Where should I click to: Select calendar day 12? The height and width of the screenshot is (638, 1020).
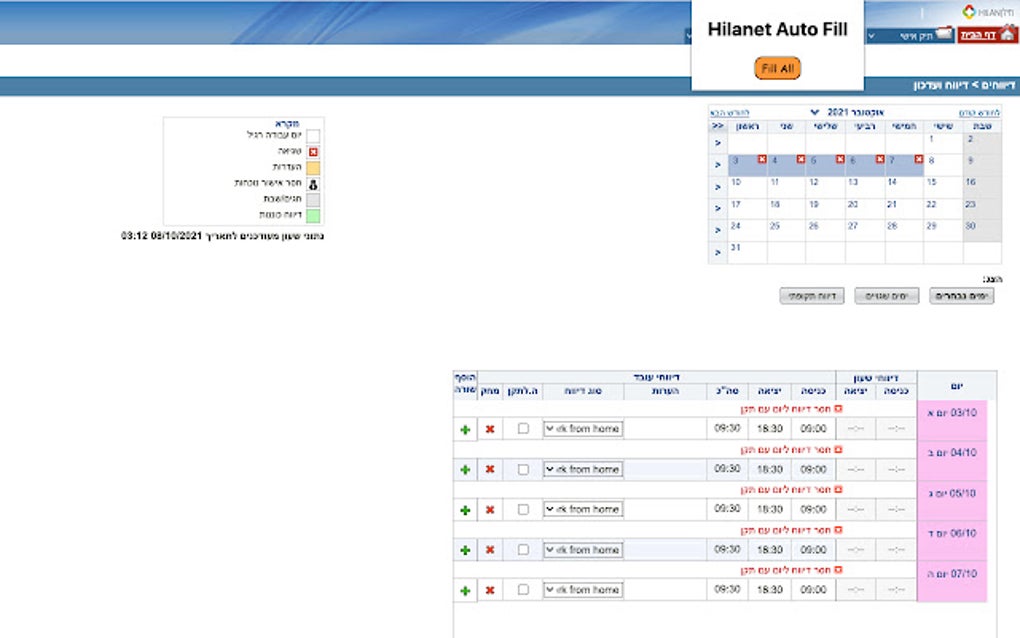click(x=825, y=187)
